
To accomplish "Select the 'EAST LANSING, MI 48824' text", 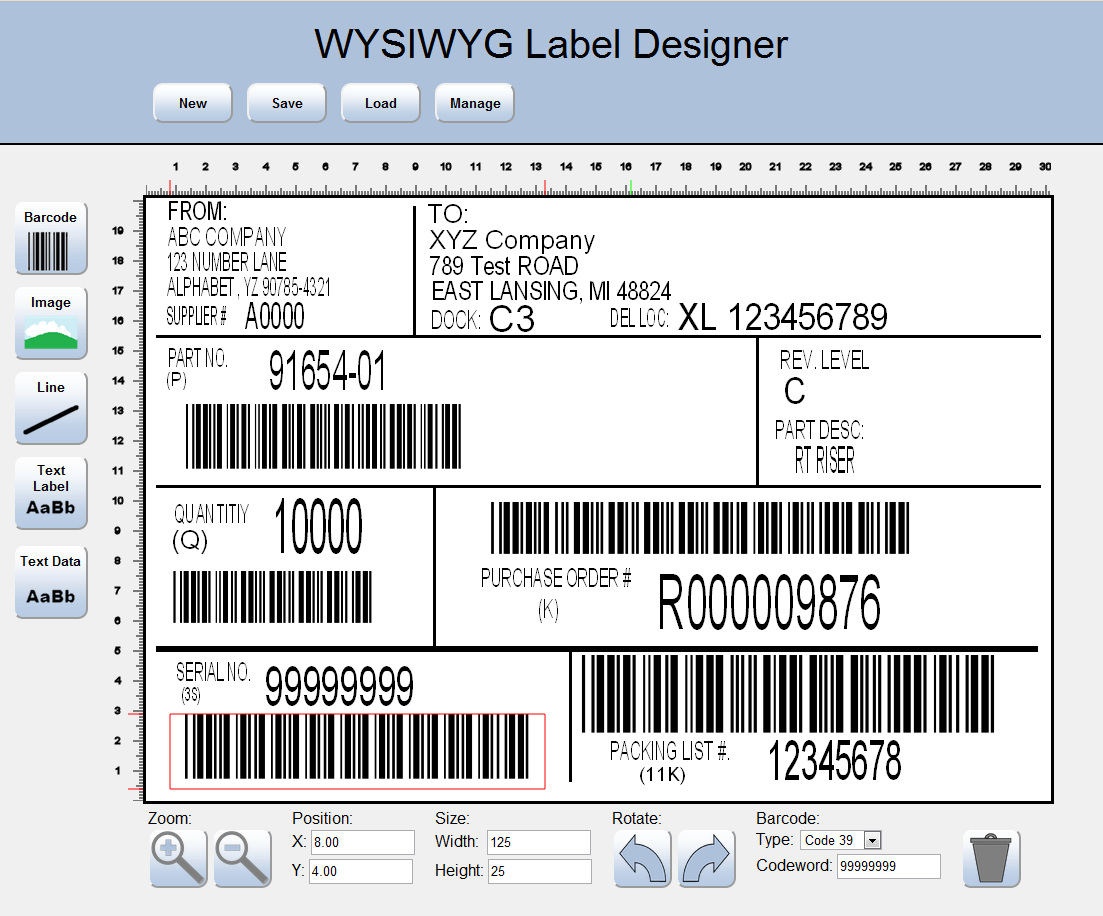I will click(x=552, y=291).
